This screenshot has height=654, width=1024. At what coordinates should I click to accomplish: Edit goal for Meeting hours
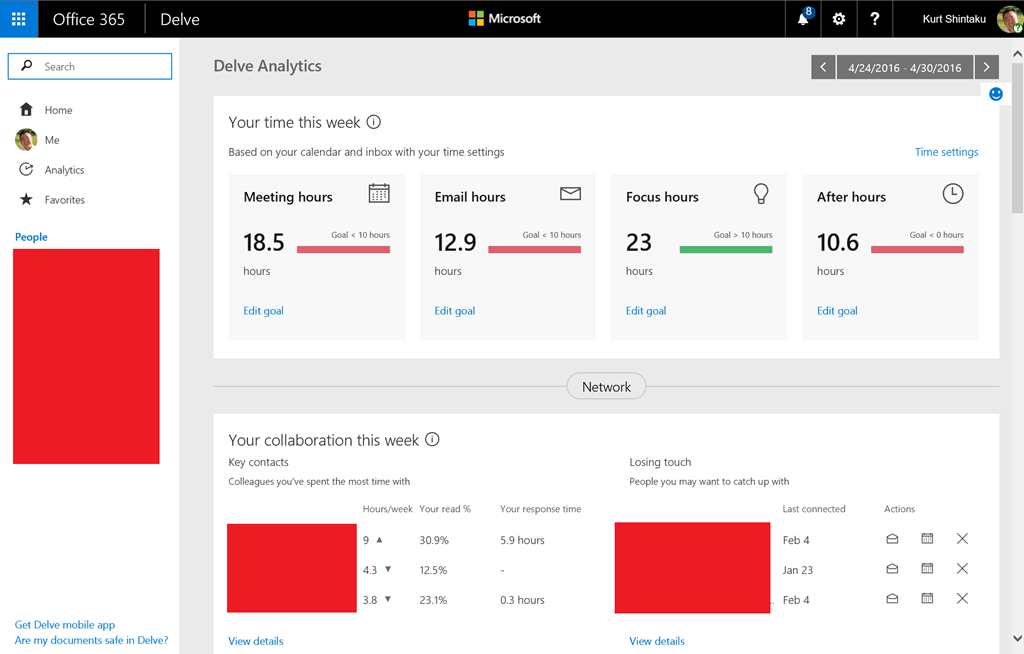click(263, 310)
